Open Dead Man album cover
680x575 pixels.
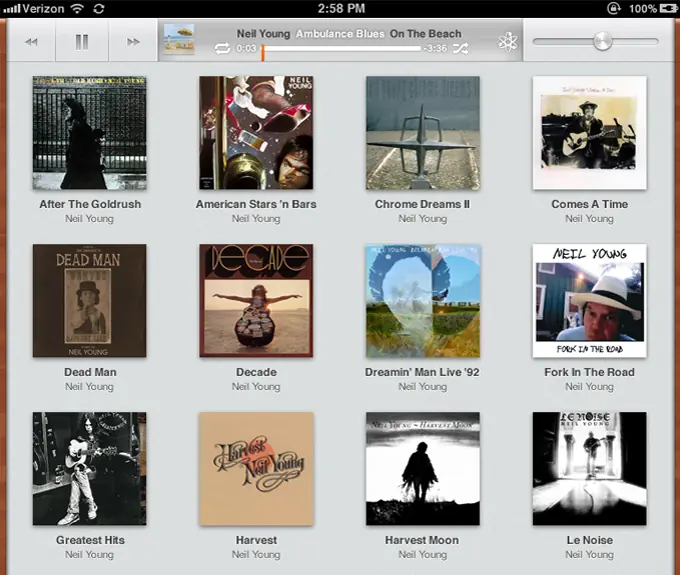click(x=89, y=301)
